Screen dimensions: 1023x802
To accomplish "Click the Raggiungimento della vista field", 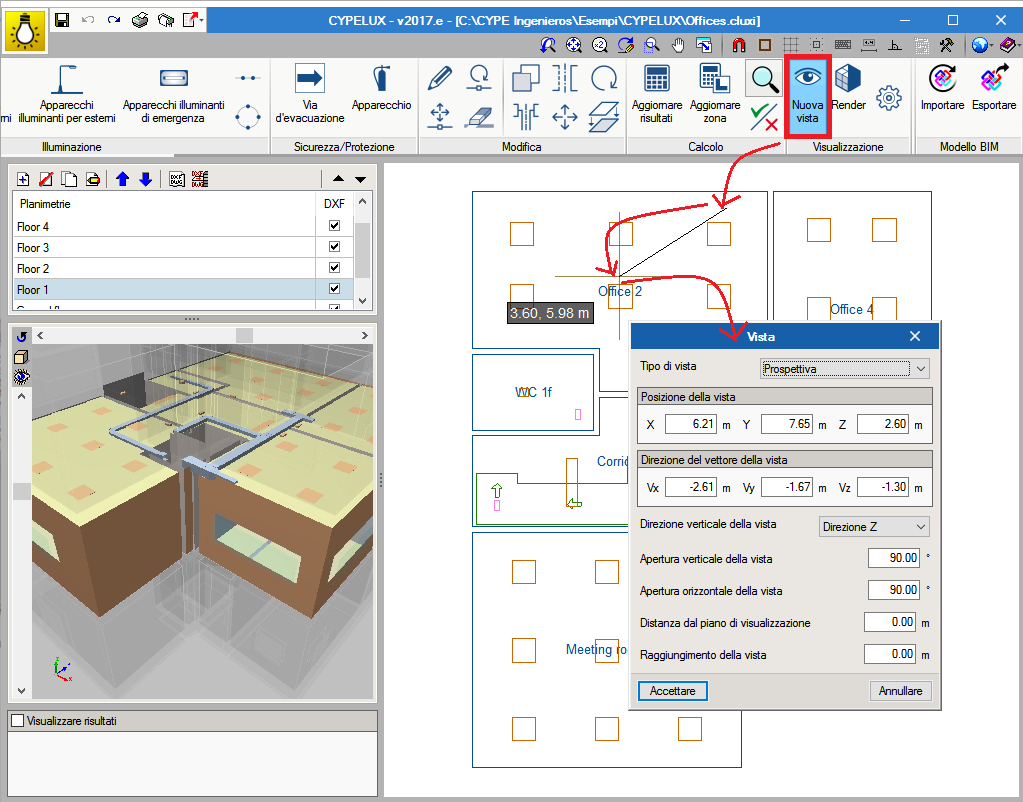I will pos(890,654).
